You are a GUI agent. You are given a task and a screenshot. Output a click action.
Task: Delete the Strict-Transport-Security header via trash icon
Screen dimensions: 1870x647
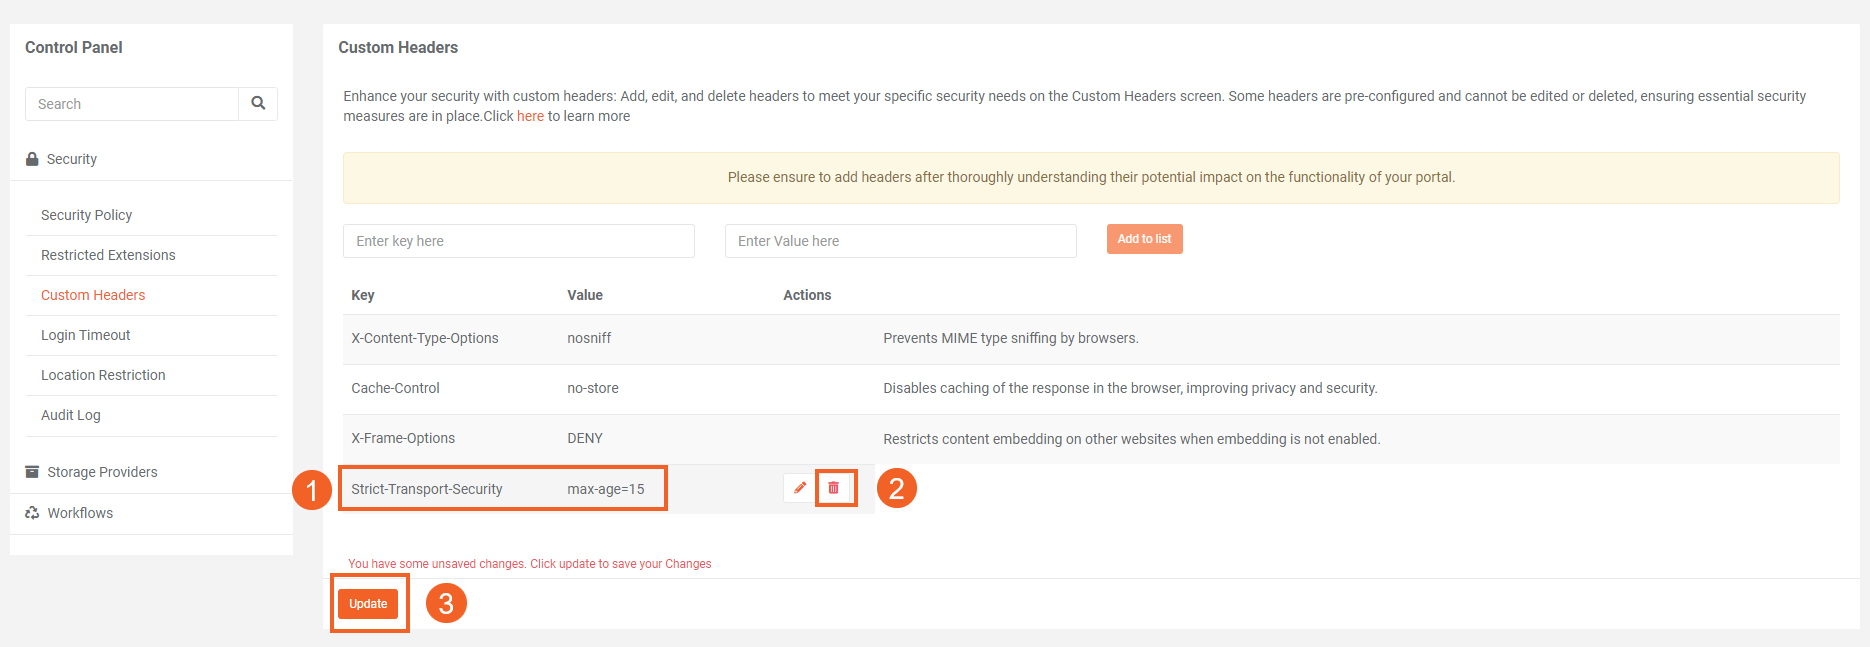click(834, 488)
